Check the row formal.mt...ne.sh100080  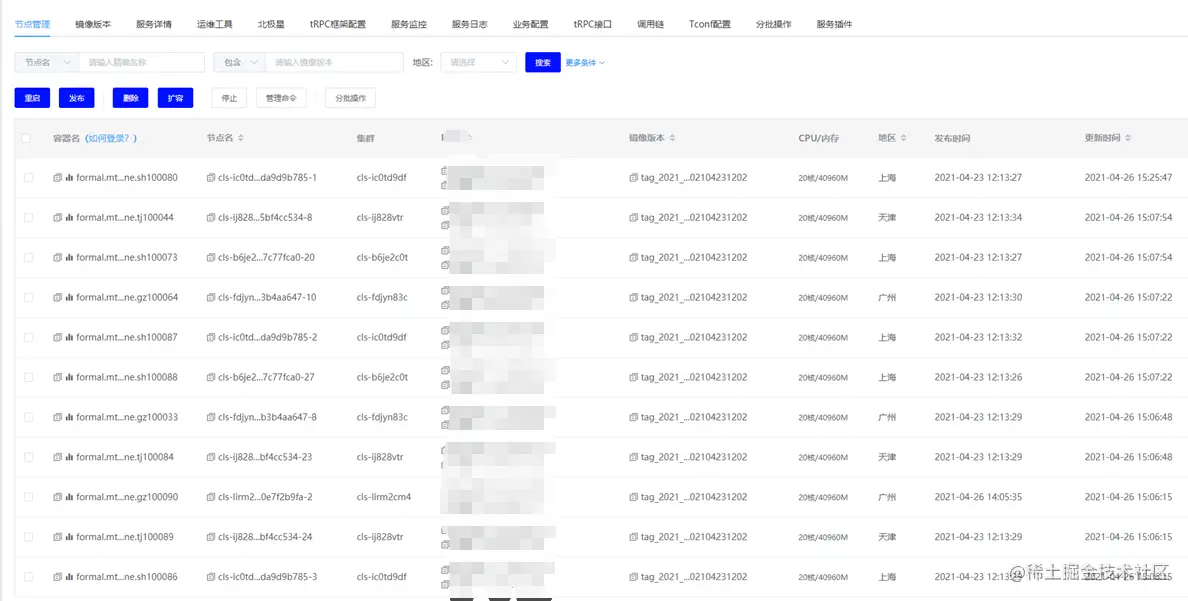pyautogui.click(x=28, y=177)
